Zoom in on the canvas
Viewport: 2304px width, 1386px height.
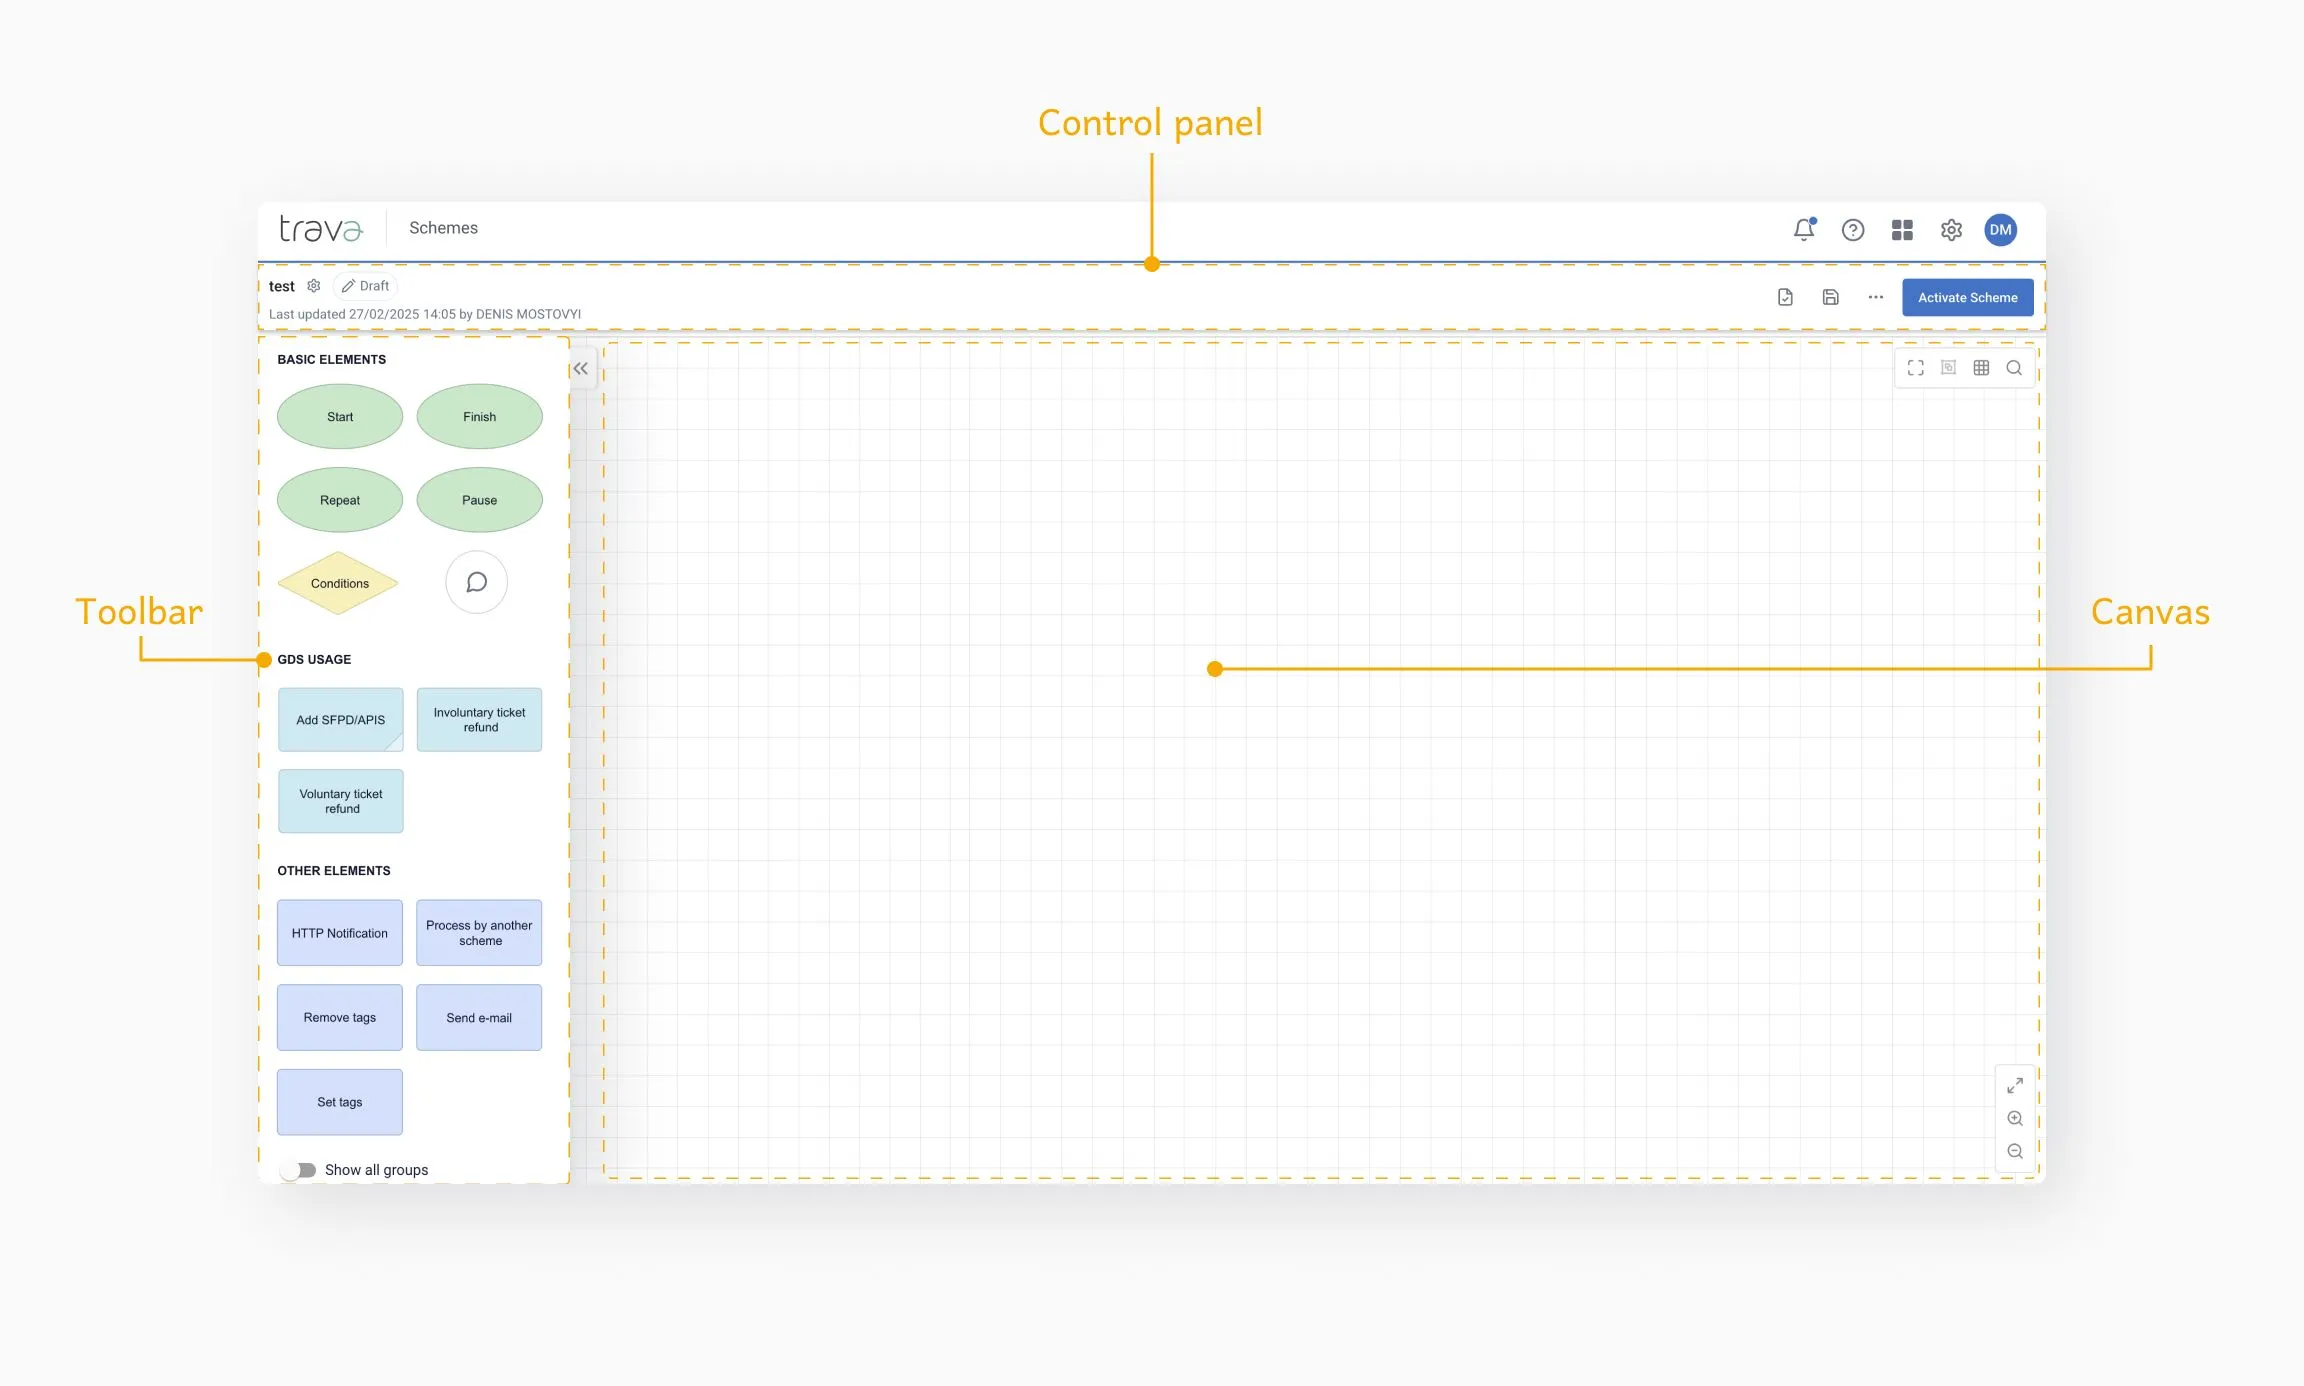coord(2015,1118)
